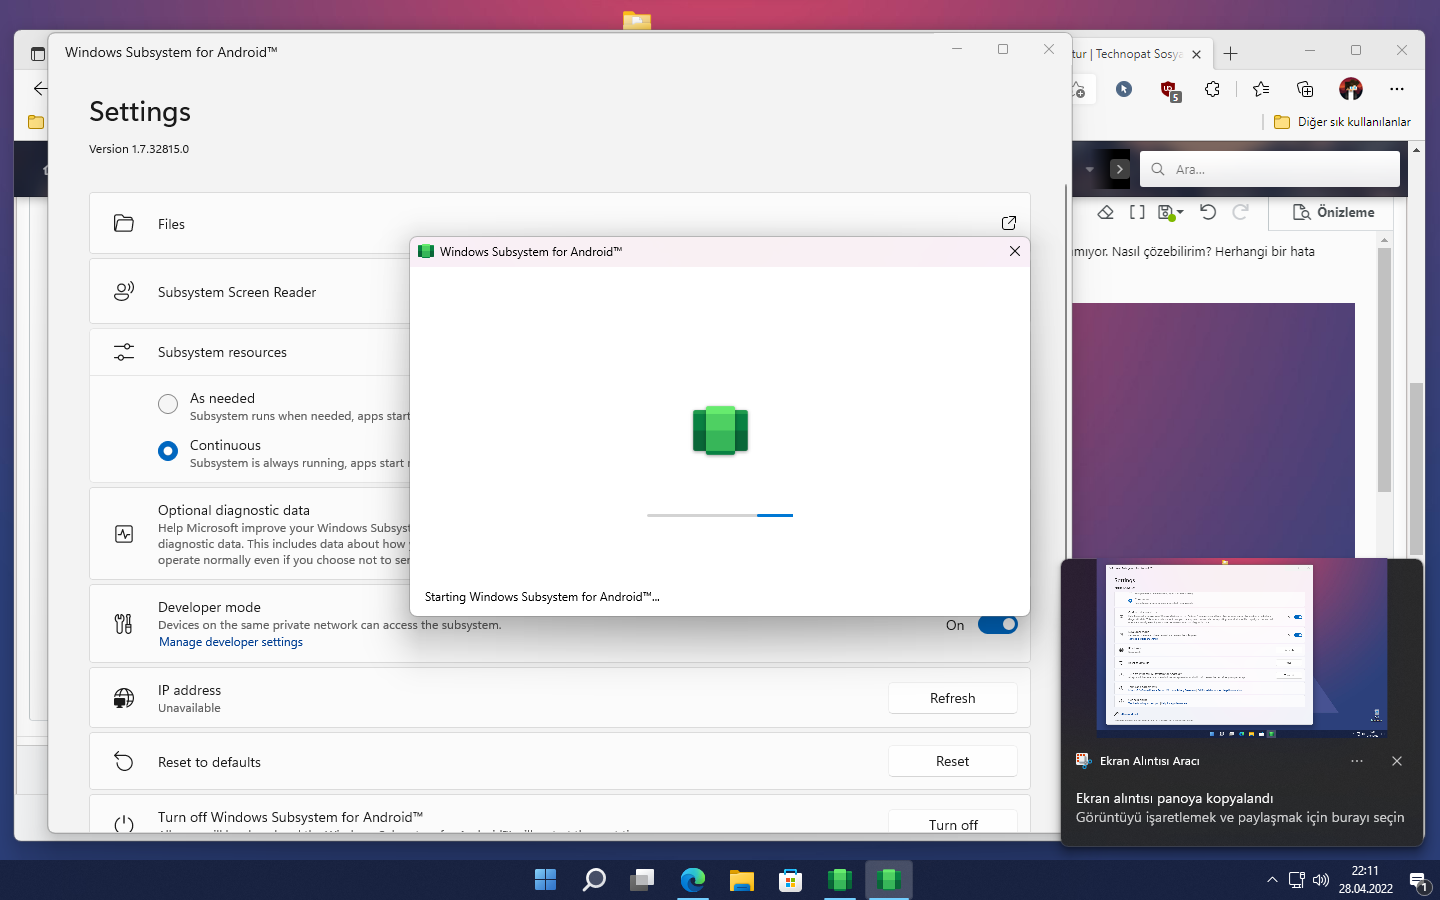
Task: Go back in the Edge browser
Action: [x=40, y=88]
